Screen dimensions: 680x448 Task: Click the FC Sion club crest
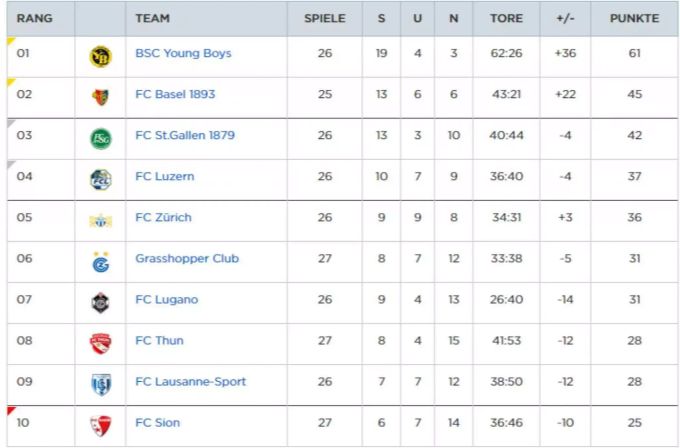(101, 425)
